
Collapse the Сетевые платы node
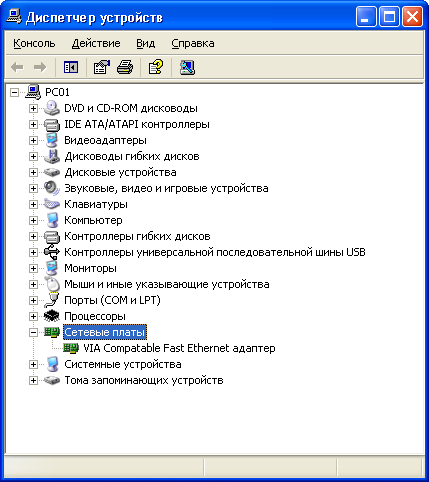coord(33,332)
